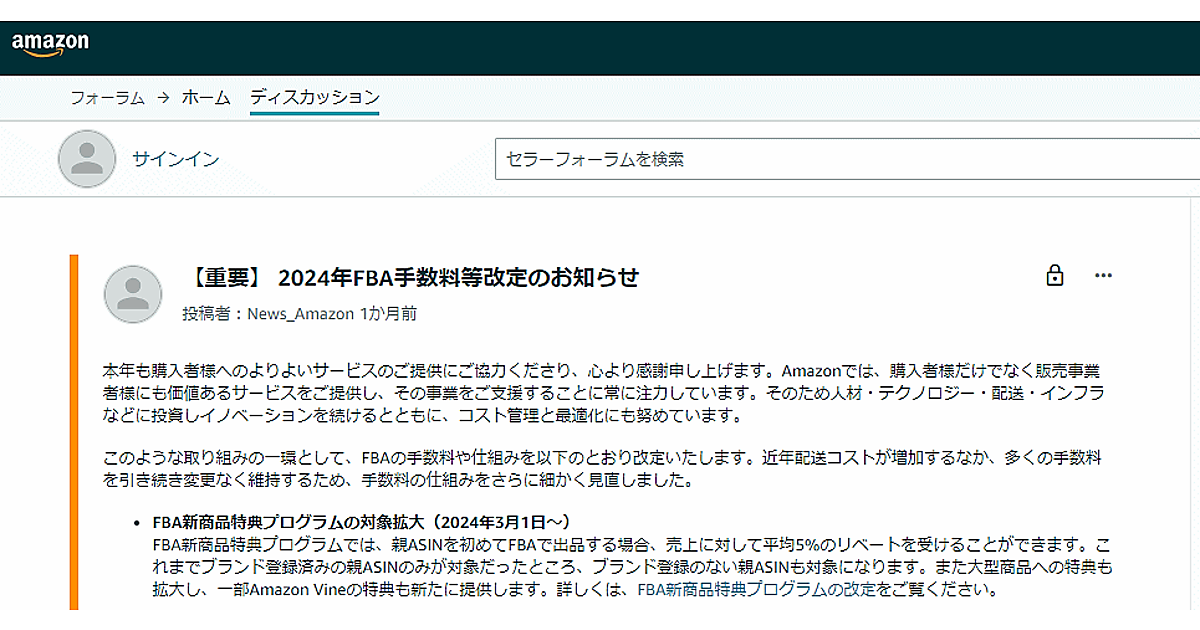Click the Amazon logo in the header
Image resolution: width=1200 pixels, height=630 pixels.
[50, 43]
